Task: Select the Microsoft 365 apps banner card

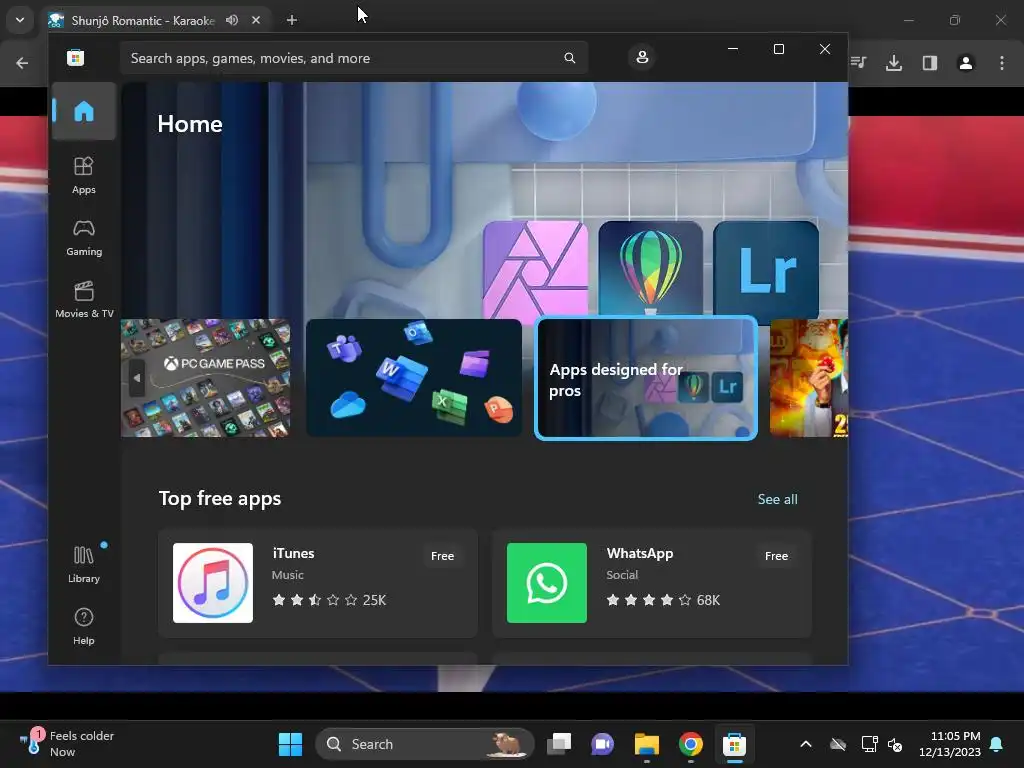Action: (414, 378)
